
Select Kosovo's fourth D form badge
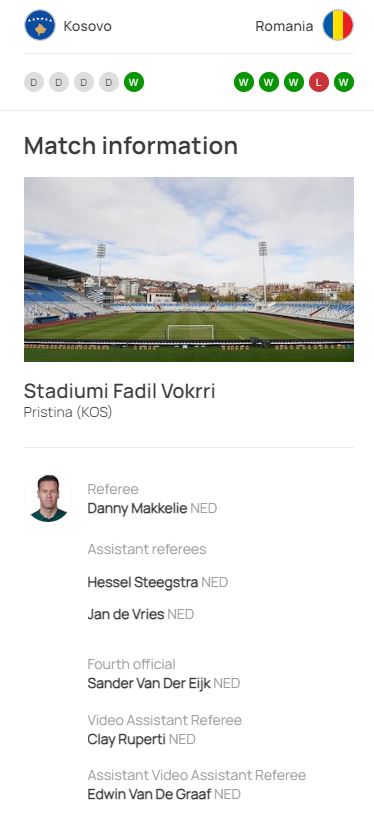(x=109, y=82)
